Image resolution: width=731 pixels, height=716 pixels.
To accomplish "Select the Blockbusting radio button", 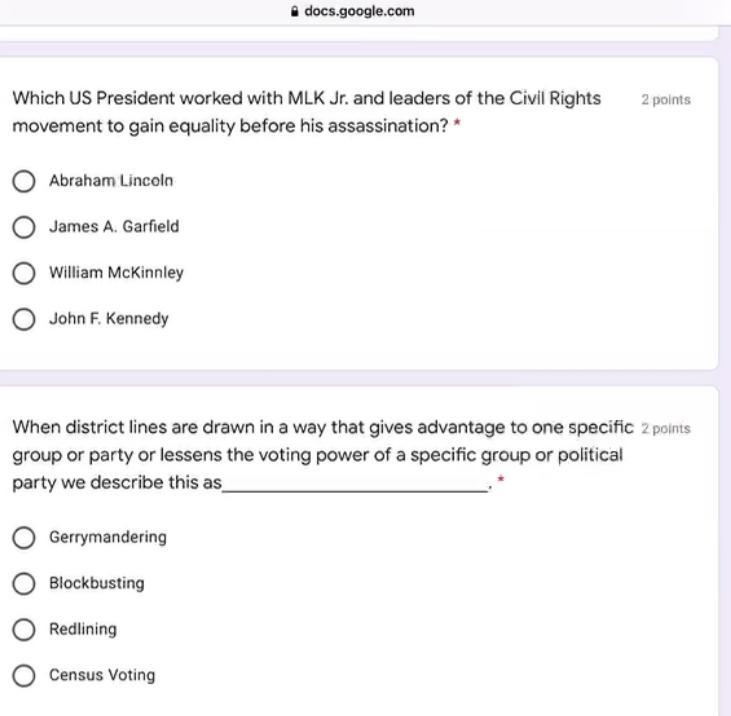I will pos(24,584).
